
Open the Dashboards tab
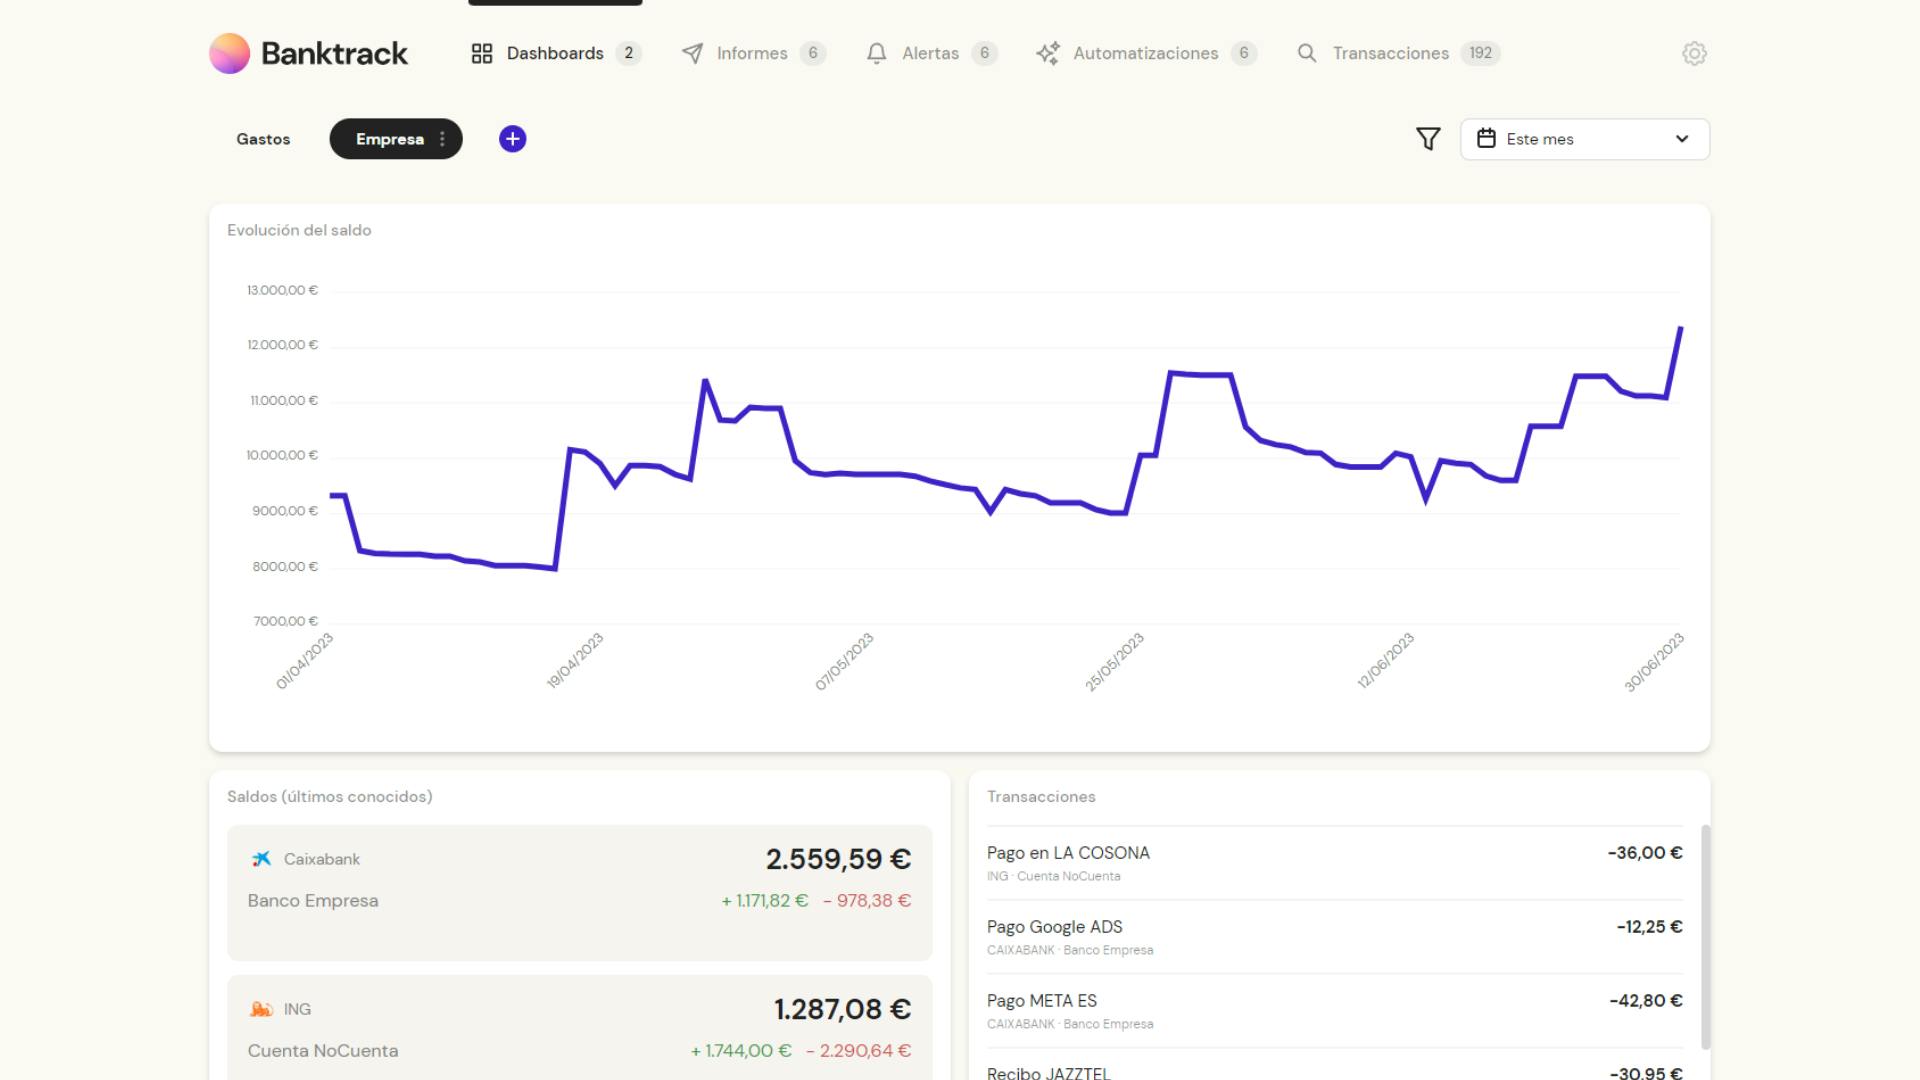coord(556,53)
